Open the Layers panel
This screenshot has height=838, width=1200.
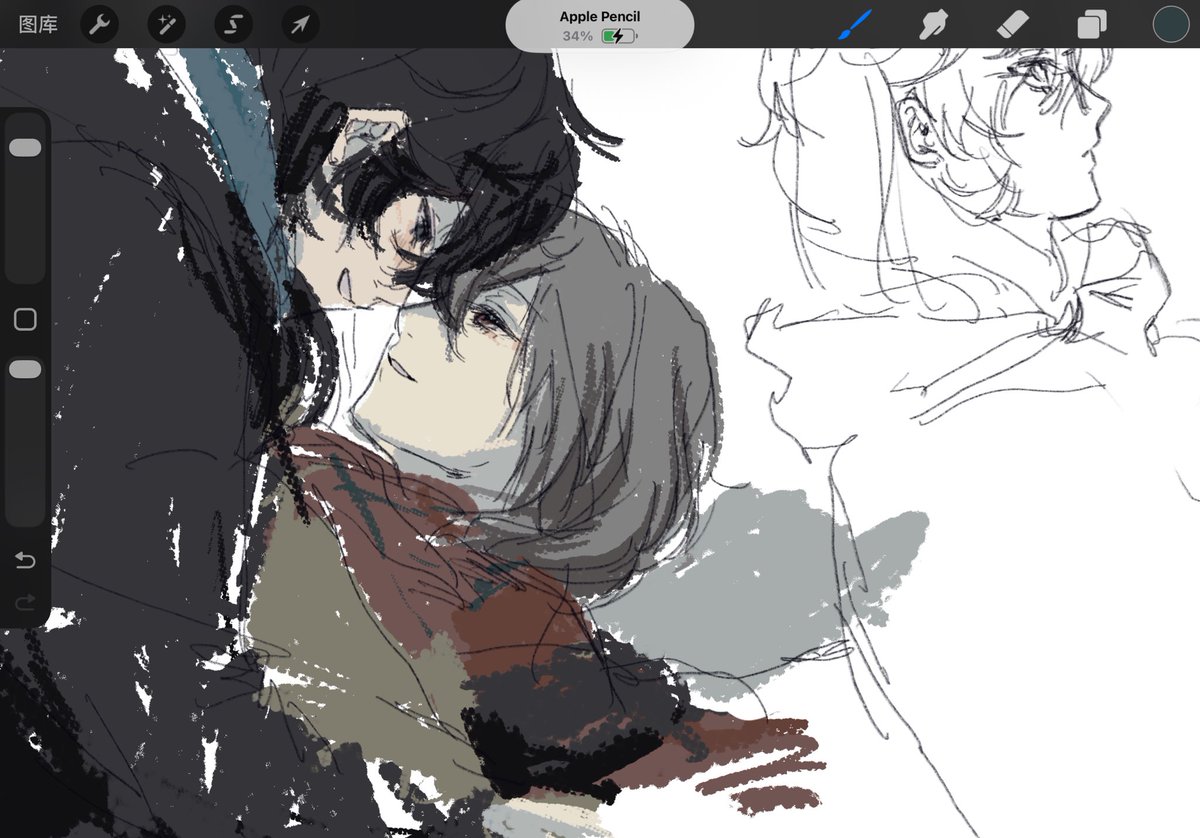(1092, 24)
